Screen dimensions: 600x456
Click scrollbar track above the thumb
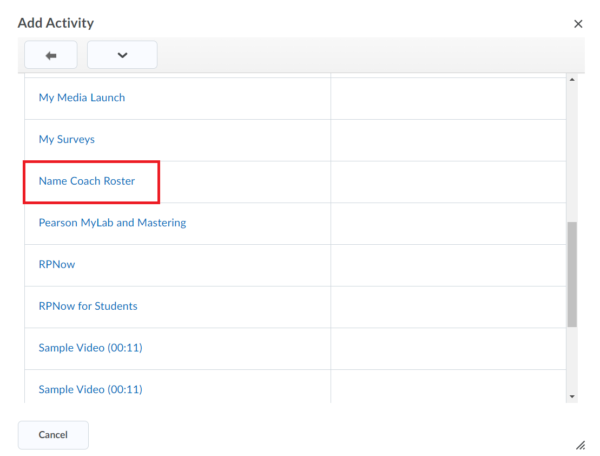572,150
